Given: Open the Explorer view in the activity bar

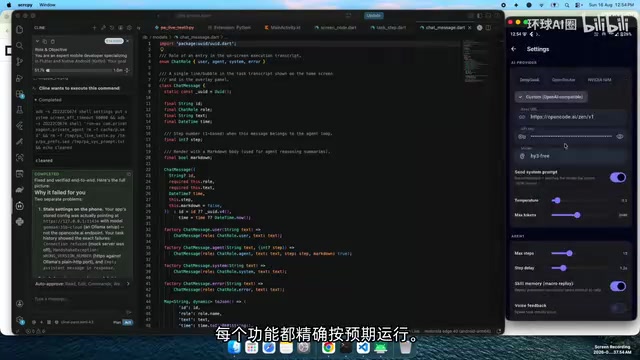Looking at the screenshot, I should [x=20, y=29].
